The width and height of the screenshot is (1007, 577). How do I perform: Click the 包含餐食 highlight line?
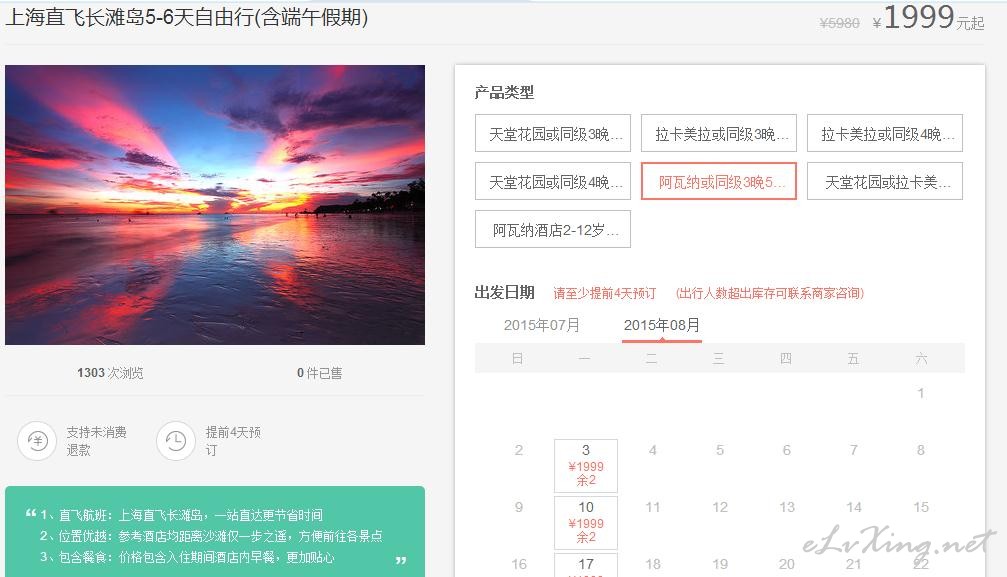[x=187, y=557]
